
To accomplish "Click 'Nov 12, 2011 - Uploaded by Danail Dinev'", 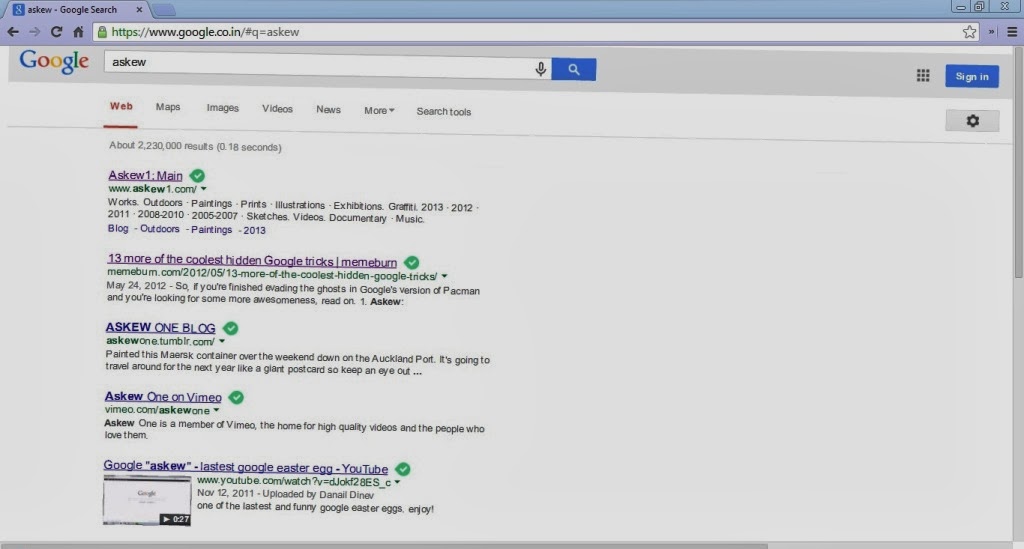I will [285, 494].
